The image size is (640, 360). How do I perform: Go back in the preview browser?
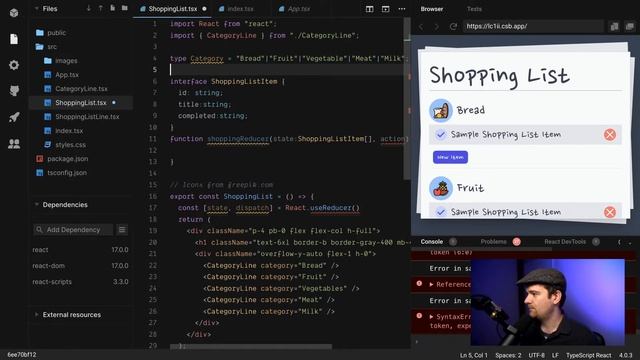coord(421,27)
